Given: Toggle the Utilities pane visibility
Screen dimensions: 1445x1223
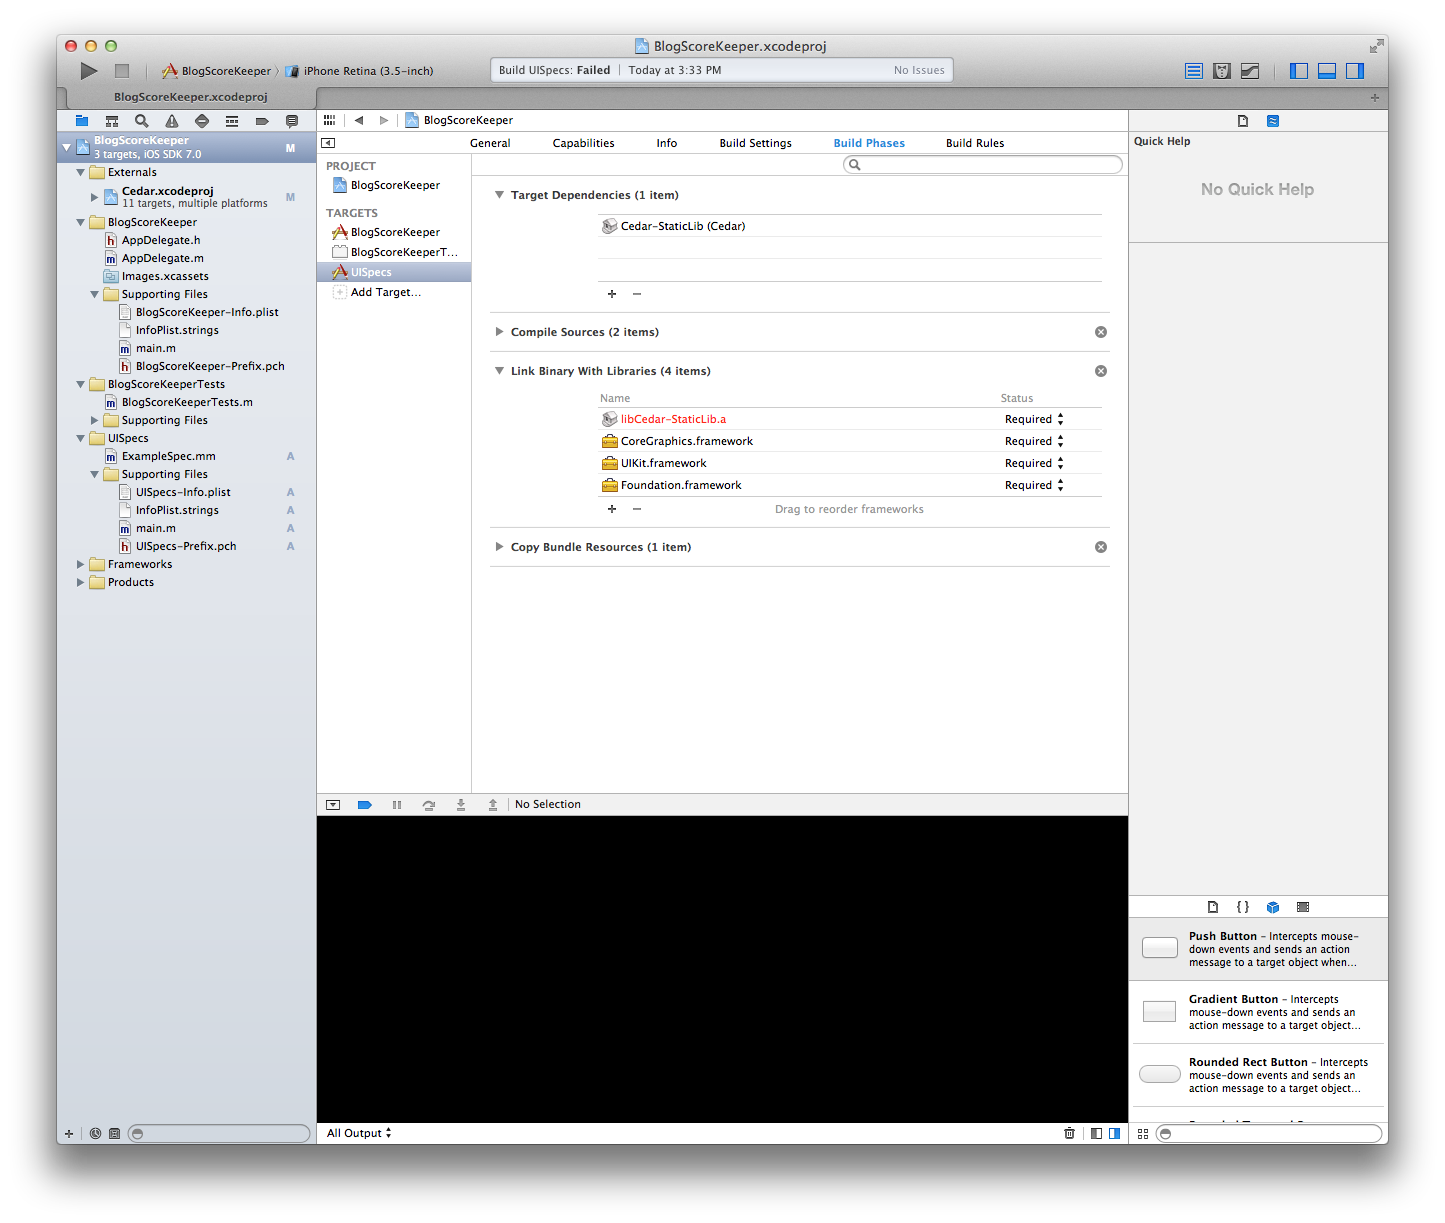Looking at the screenshot, I should coord(1355,71).
